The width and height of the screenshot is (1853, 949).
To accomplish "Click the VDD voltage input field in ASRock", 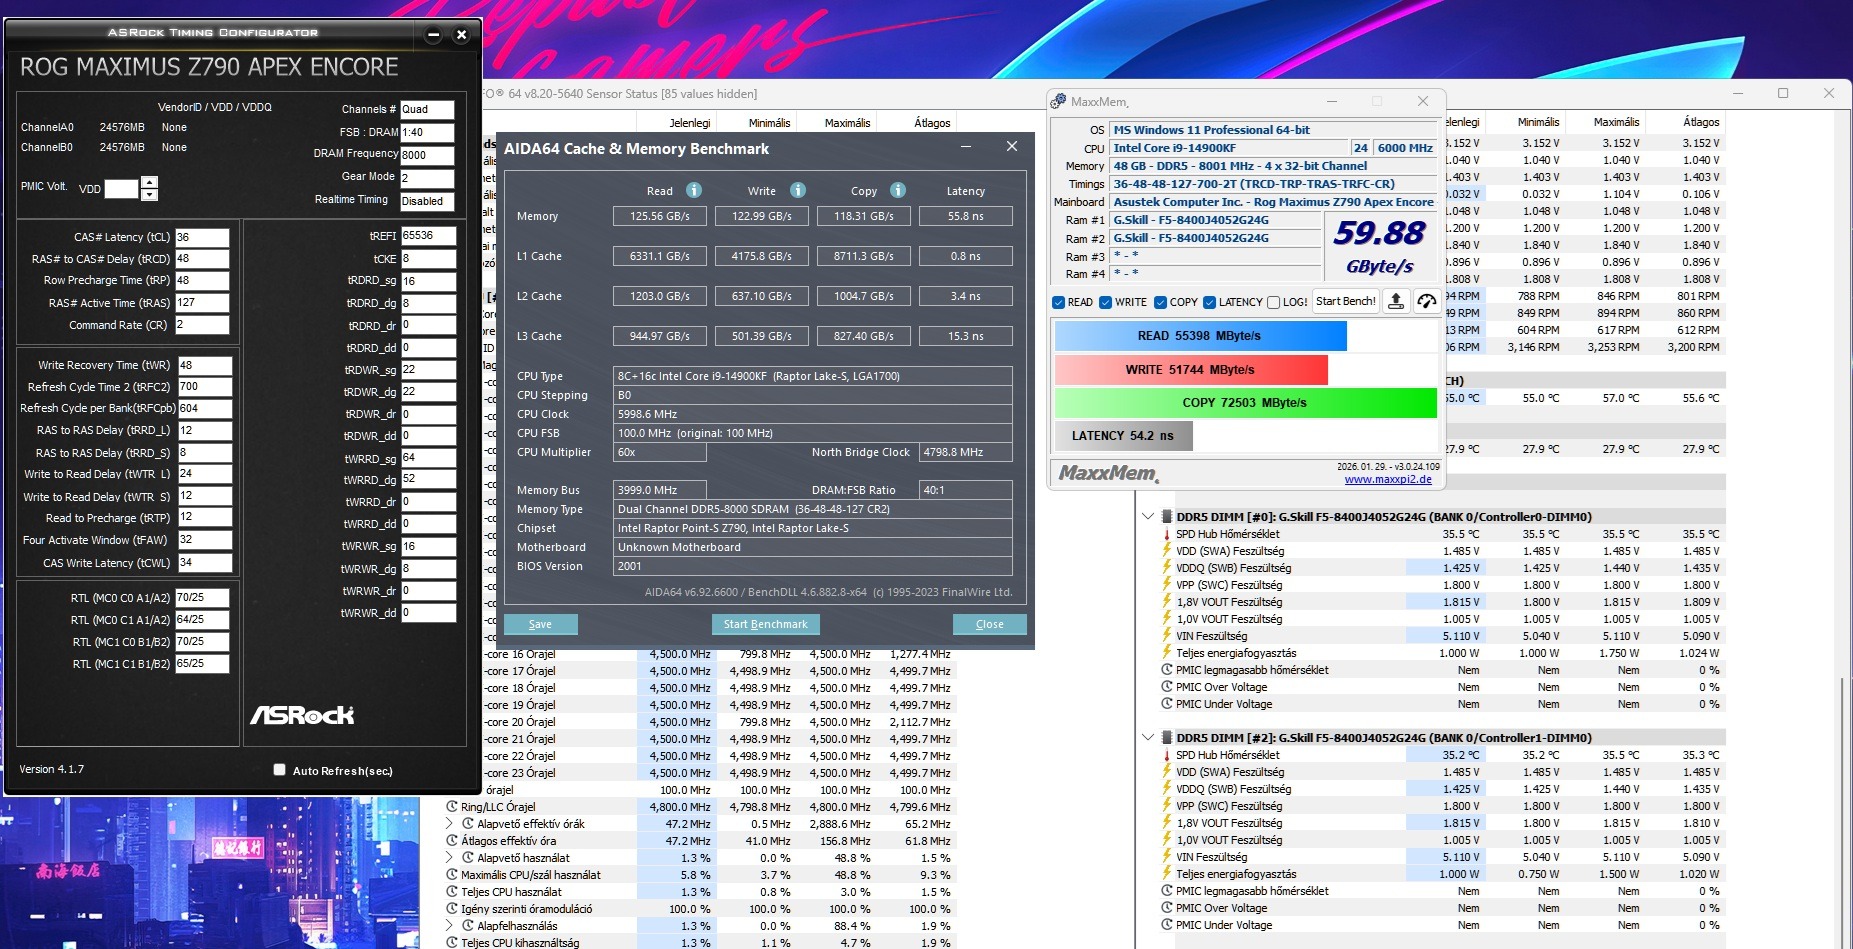I will [121, 188].
